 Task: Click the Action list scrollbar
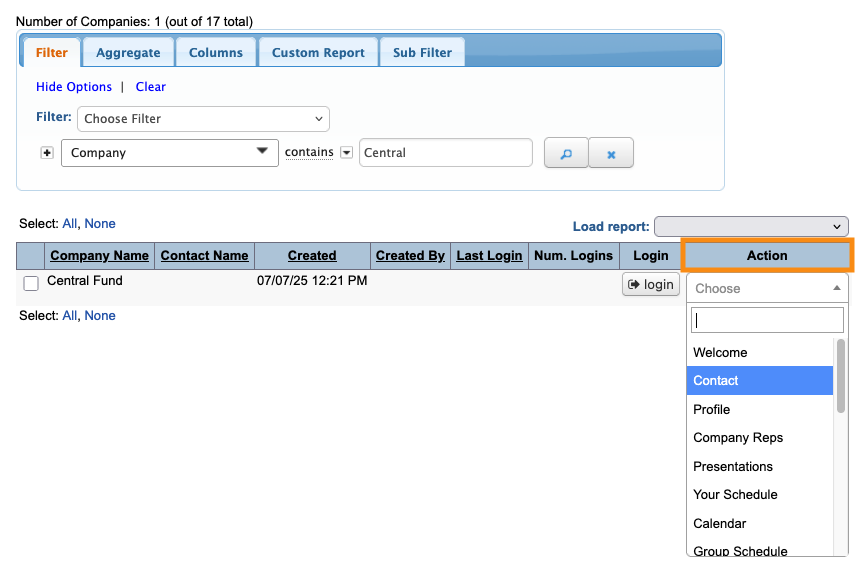[x=841, y=375]
